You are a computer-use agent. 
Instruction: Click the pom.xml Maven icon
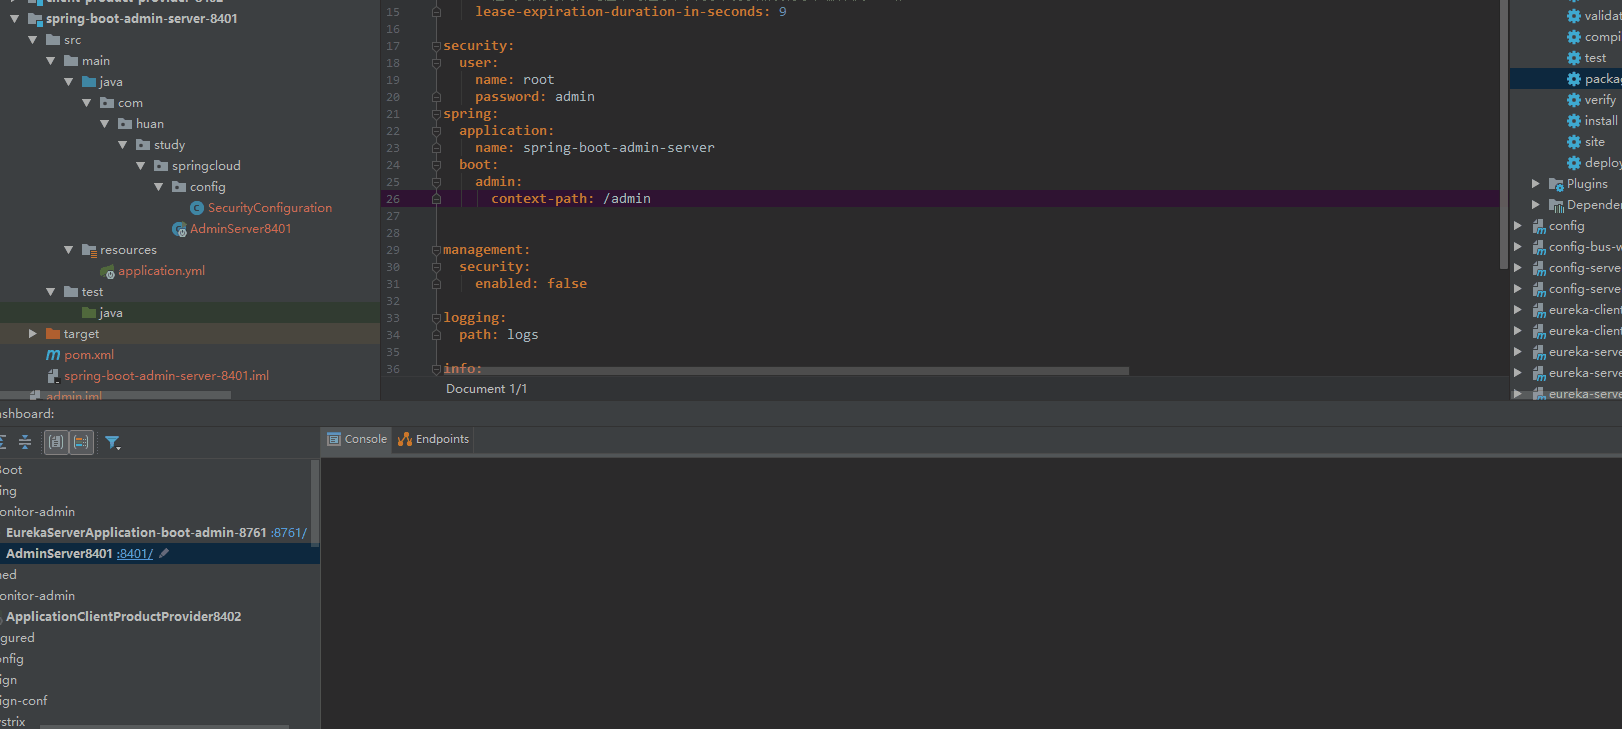pos(53,355)
